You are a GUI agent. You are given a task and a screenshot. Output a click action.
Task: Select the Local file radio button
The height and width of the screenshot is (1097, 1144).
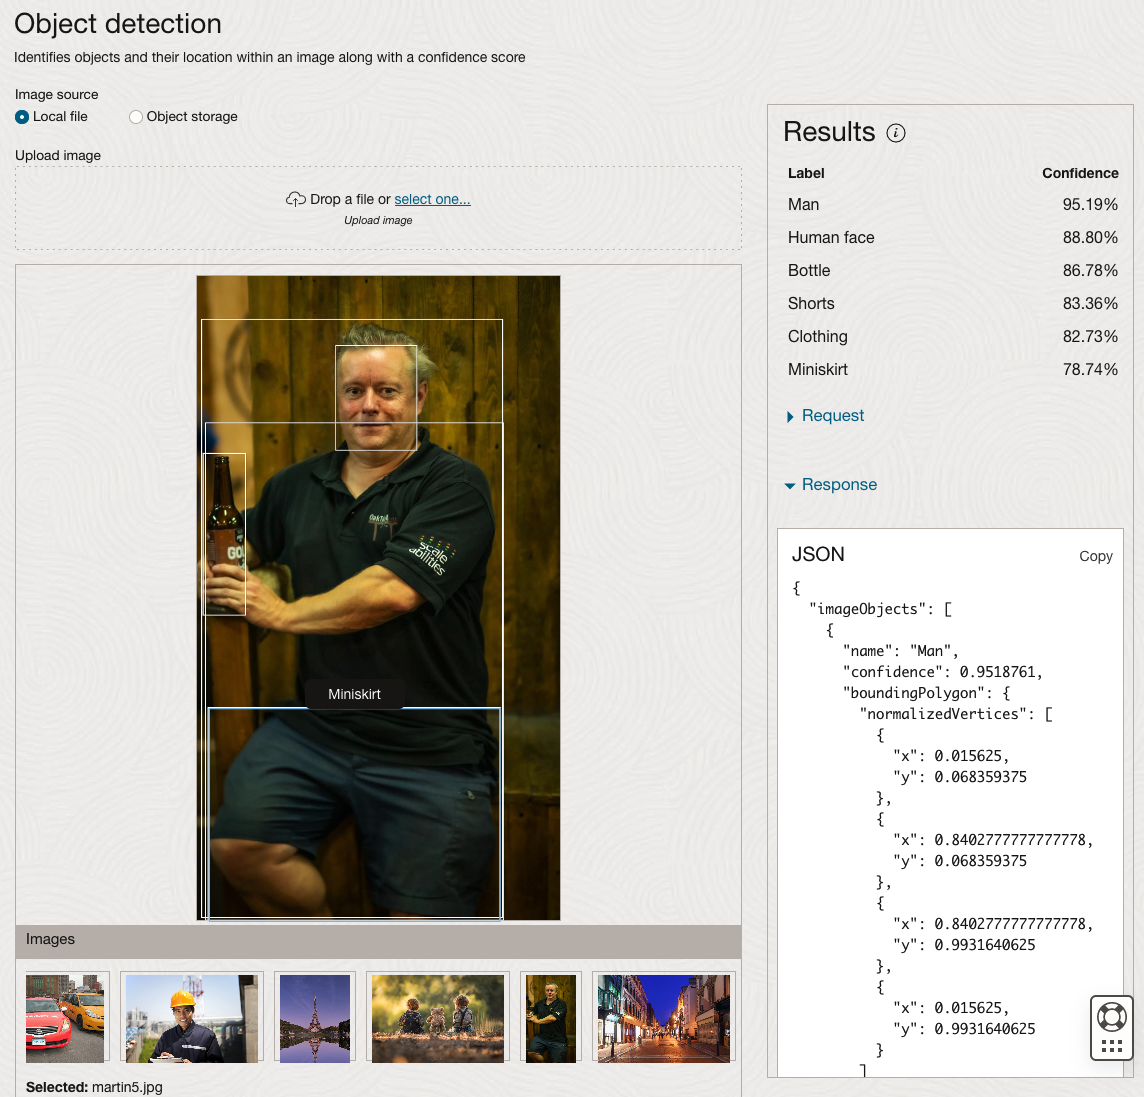pyautogui.click(x=22, y=117)
